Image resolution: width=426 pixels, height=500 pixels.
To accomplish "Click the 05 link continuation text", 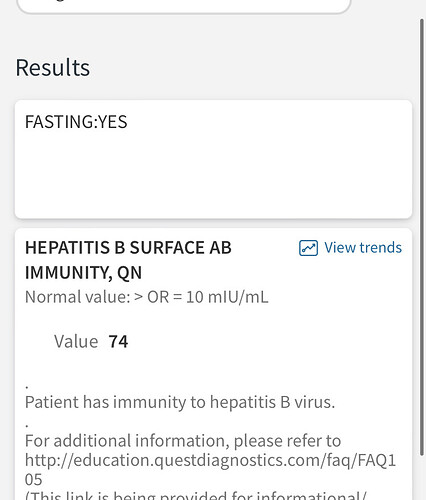I will click(33, 480).
